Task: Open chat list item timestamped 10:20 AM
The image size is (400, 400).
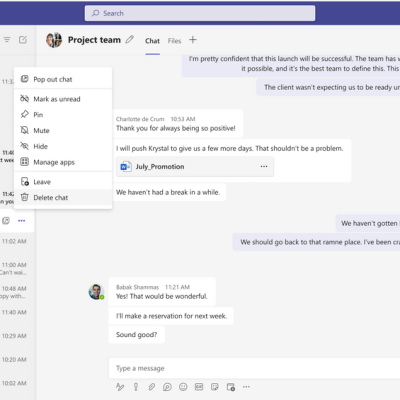Action: 14,360
